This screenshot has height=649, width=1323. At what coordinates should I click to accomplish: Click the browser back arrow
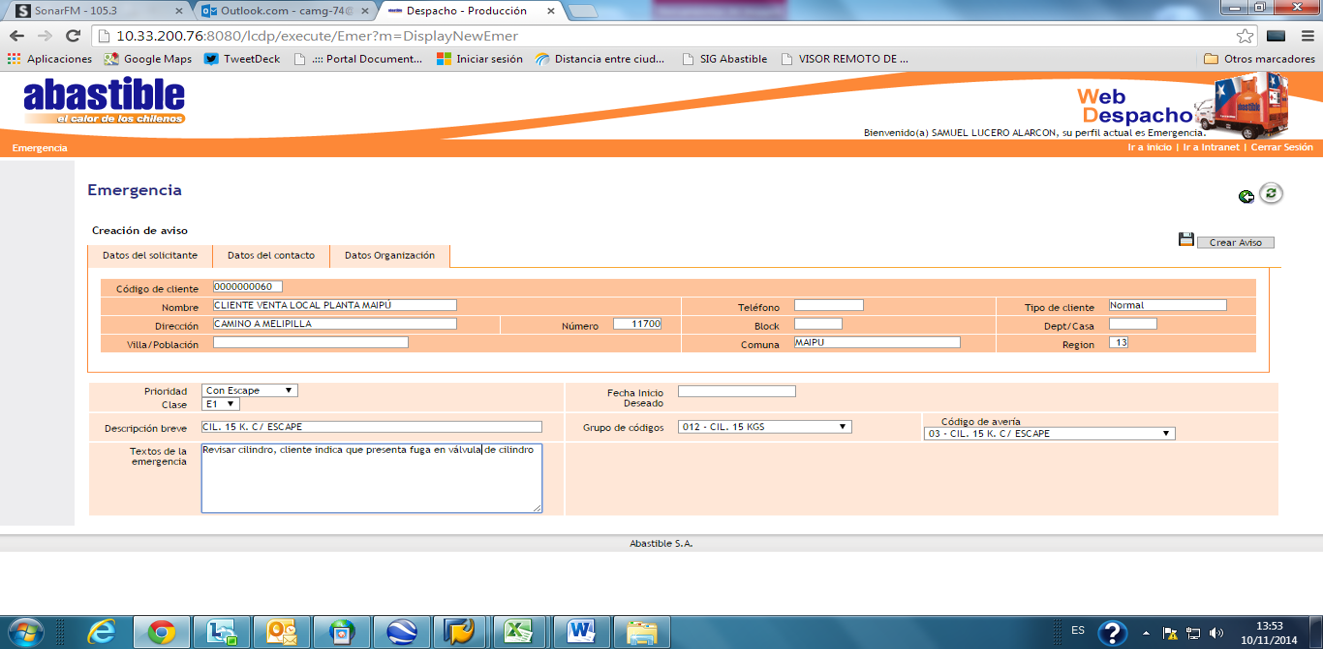pos(17,35)
